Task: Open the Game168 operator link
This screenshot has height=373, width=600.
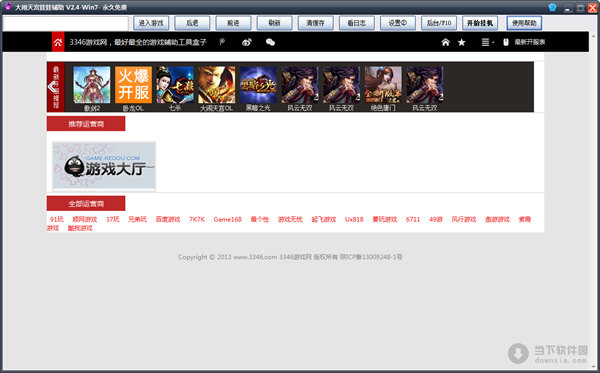Action: click(x=227, y=219)
